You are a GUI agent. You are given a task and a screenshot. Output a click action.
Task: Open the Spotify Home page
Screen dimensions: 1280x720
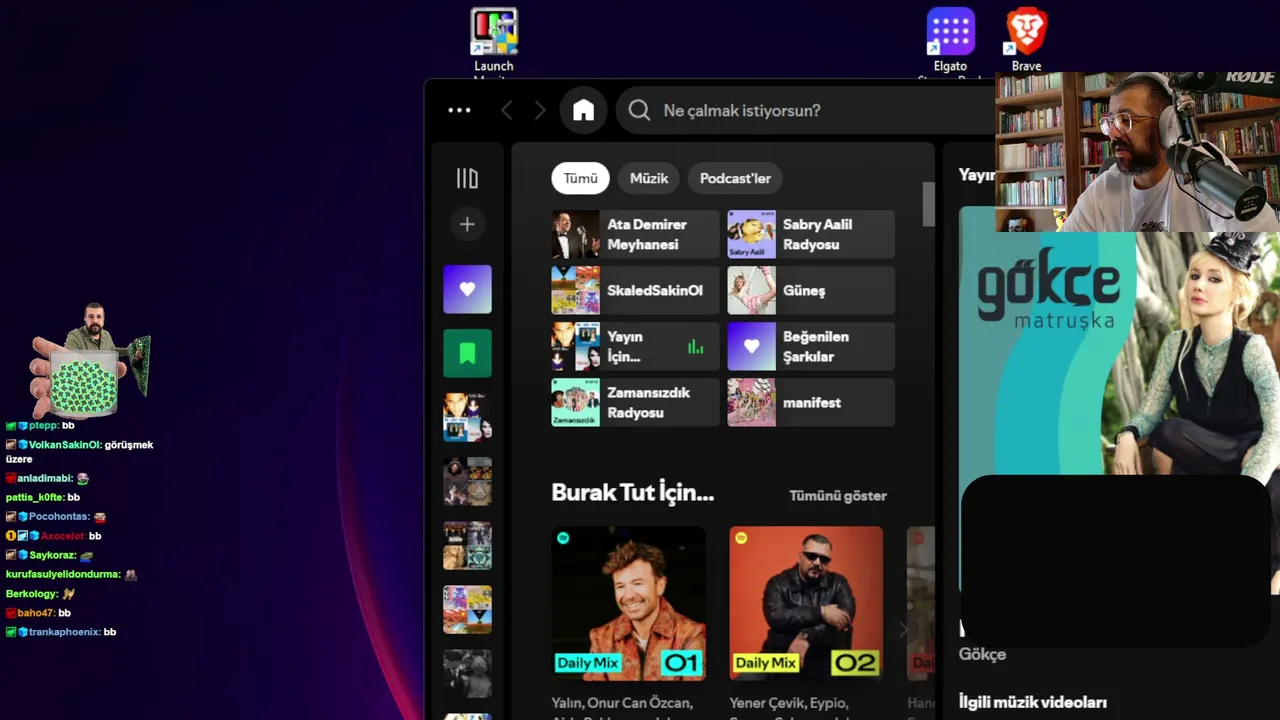pos(583,110)
